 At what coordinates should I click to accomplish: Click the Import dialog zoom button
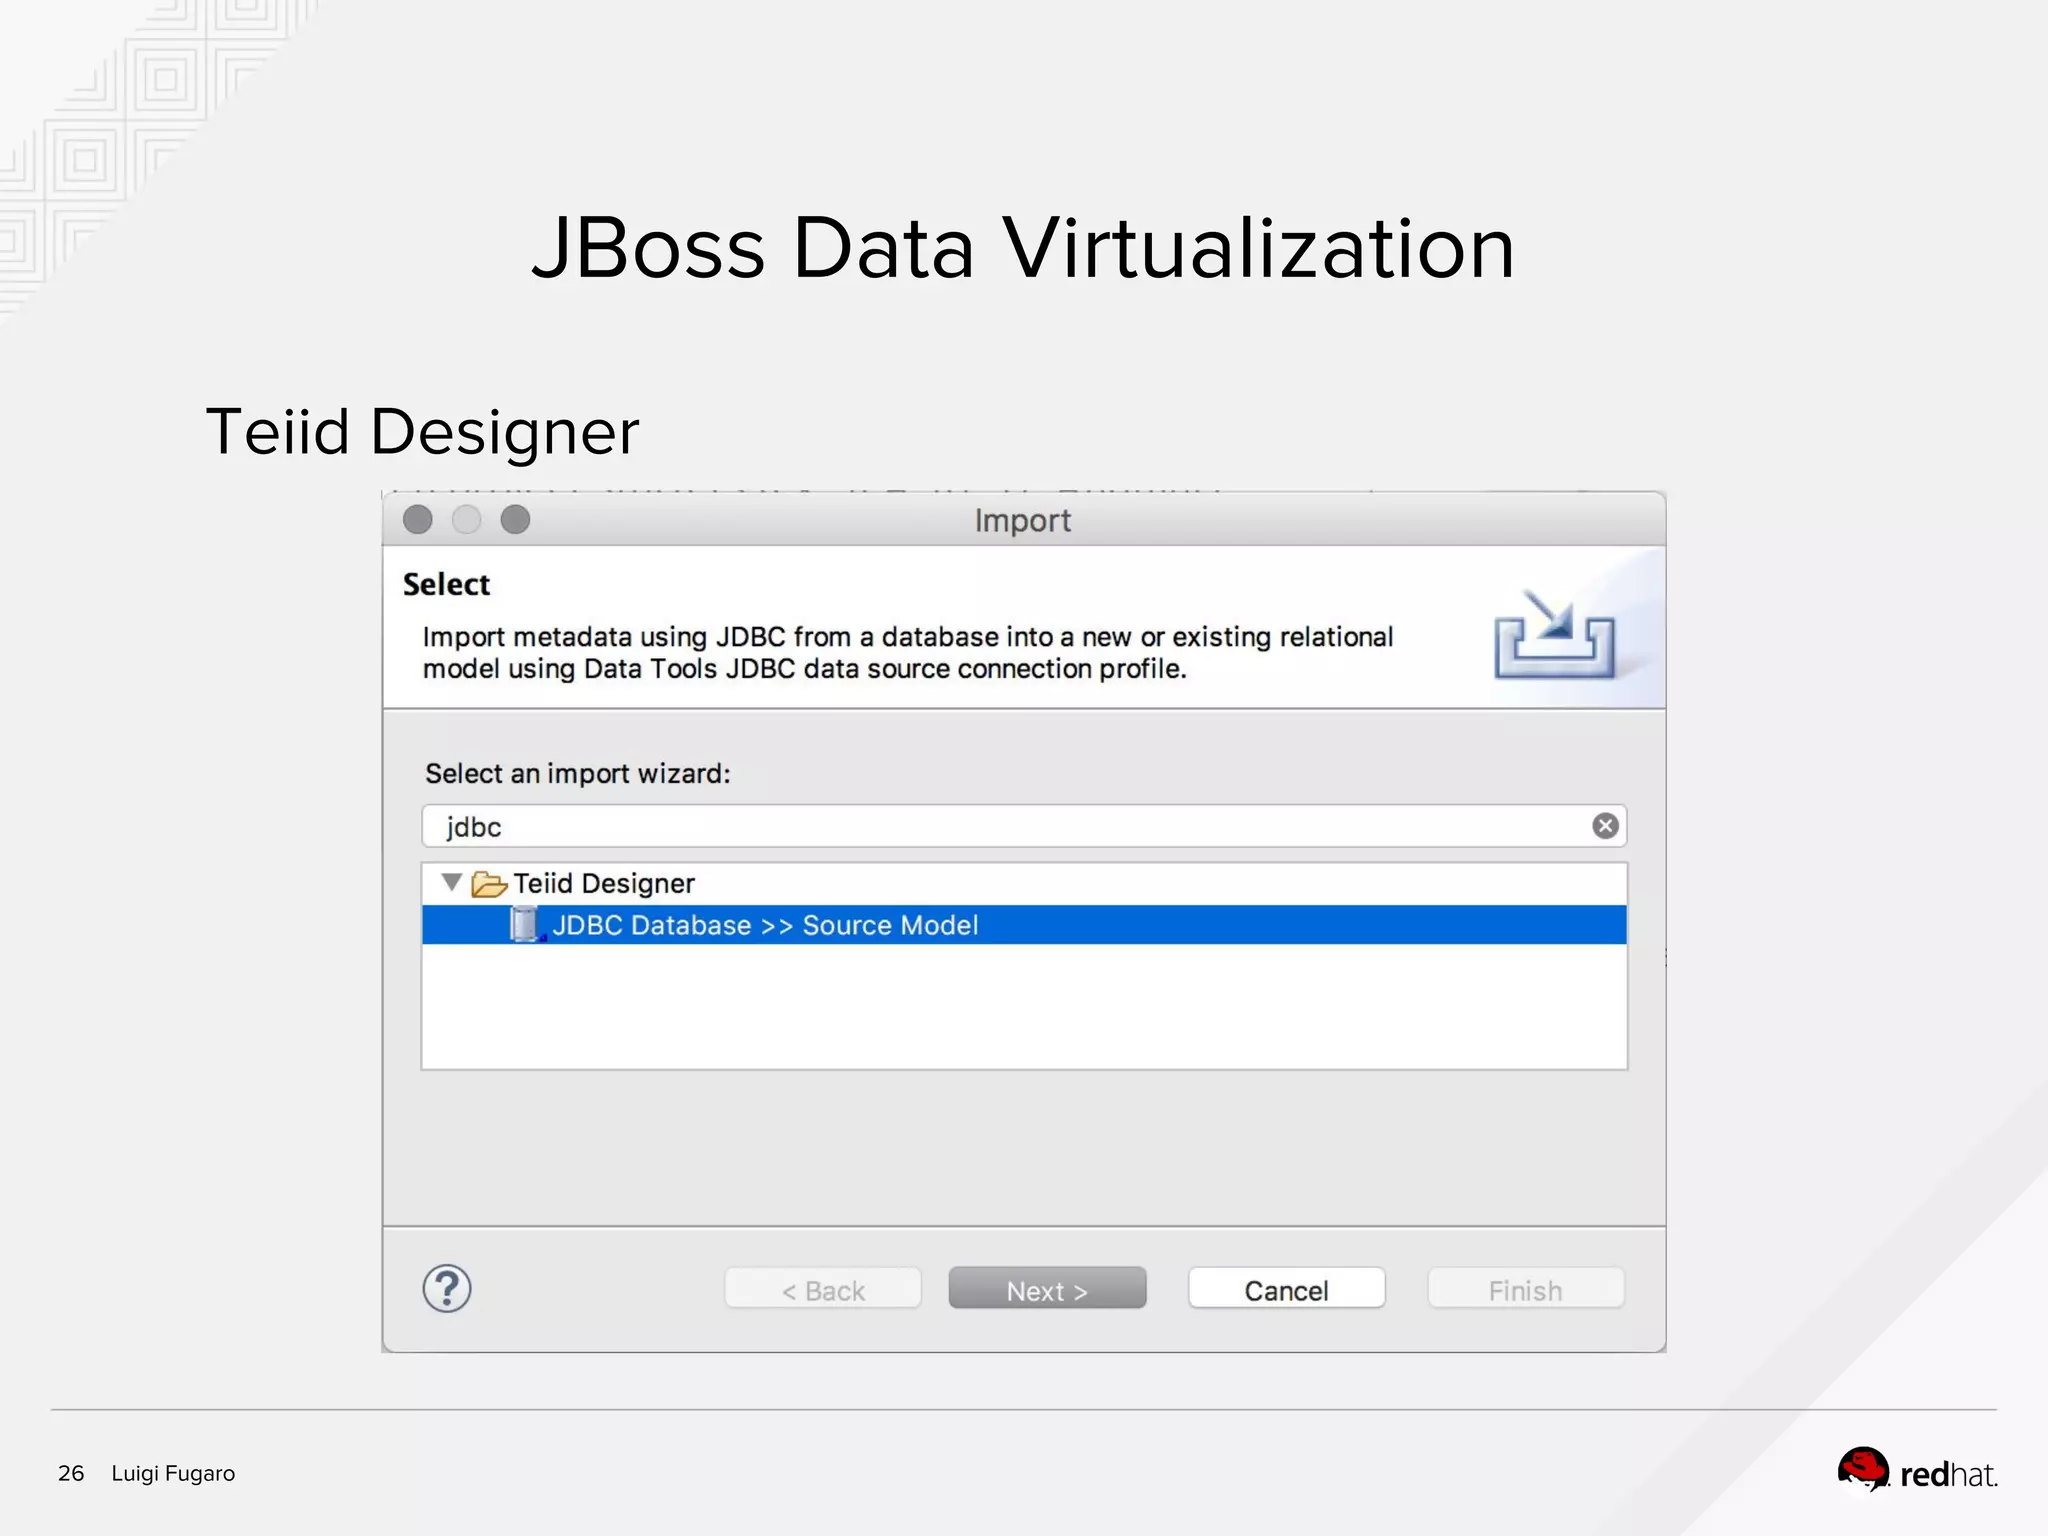(515, 520)
